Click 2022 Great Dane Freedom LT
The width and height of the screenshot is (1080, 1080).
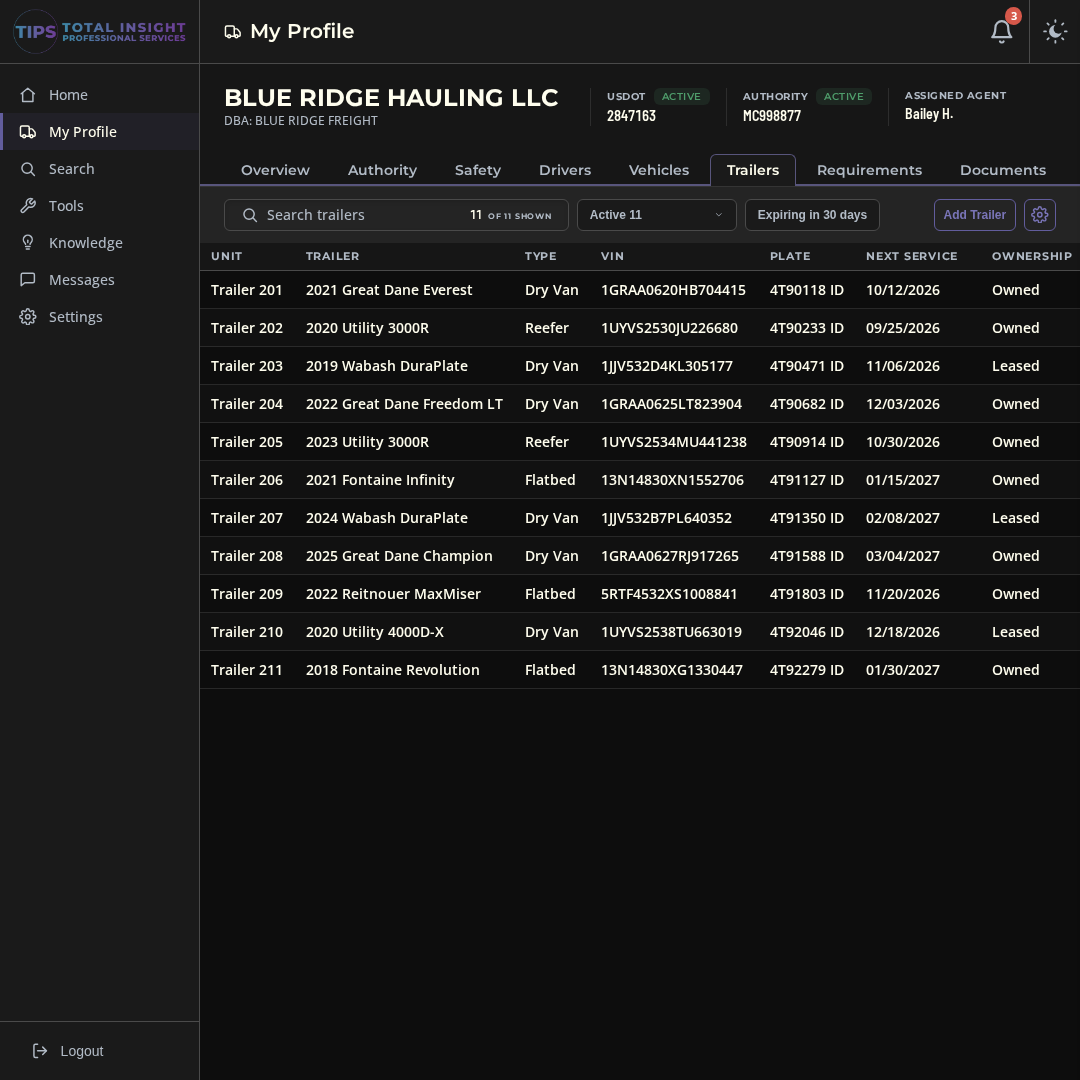coord(404,404)
